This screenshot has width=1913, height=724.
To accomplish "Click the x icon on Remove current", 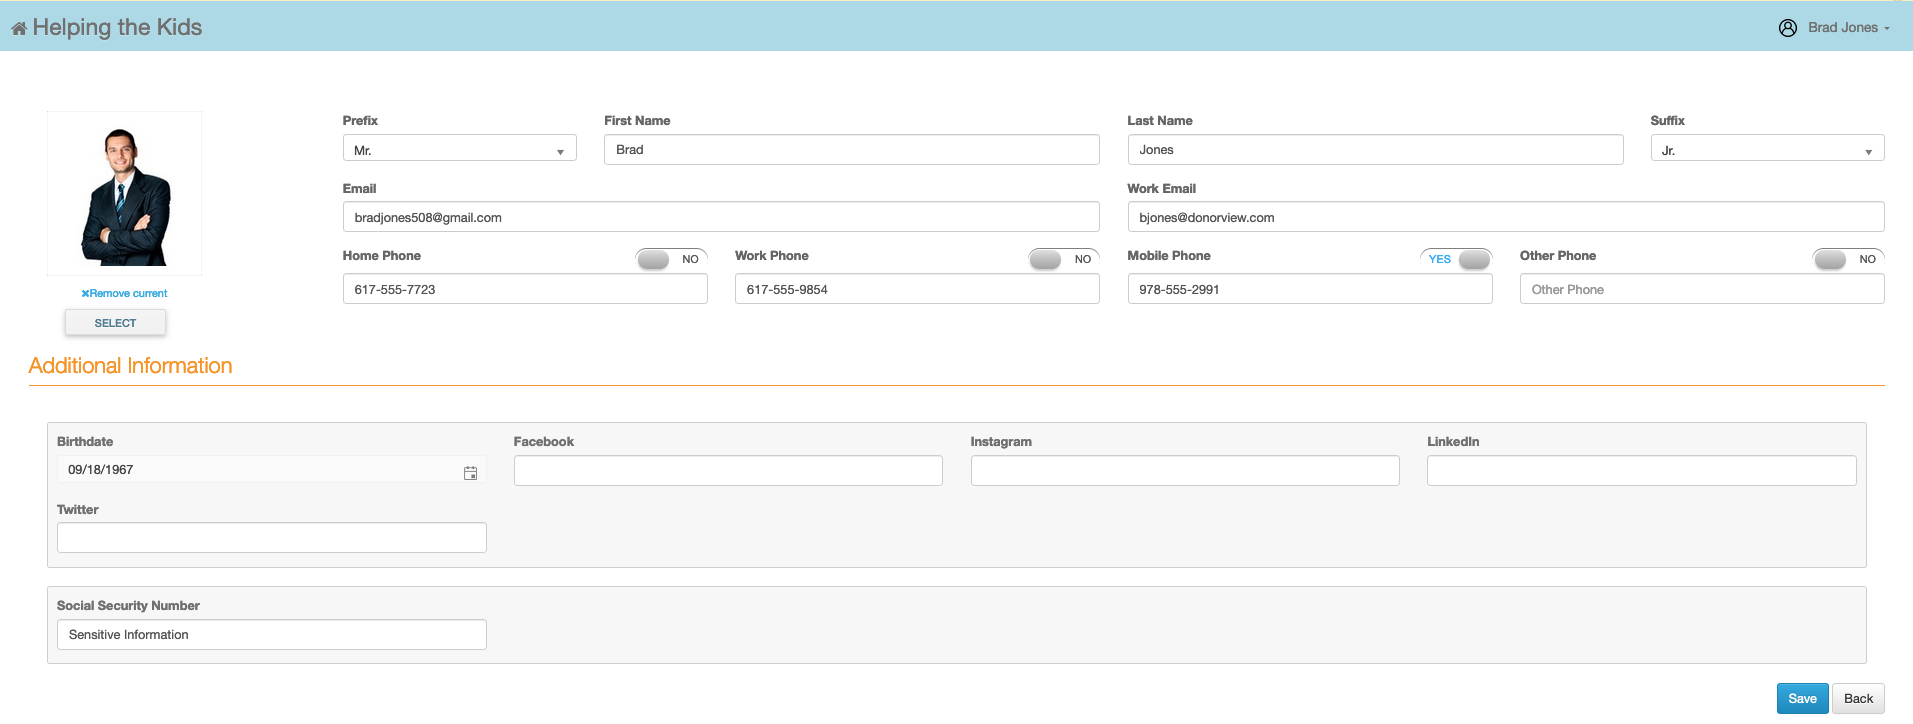I will (x=85, y=294).
